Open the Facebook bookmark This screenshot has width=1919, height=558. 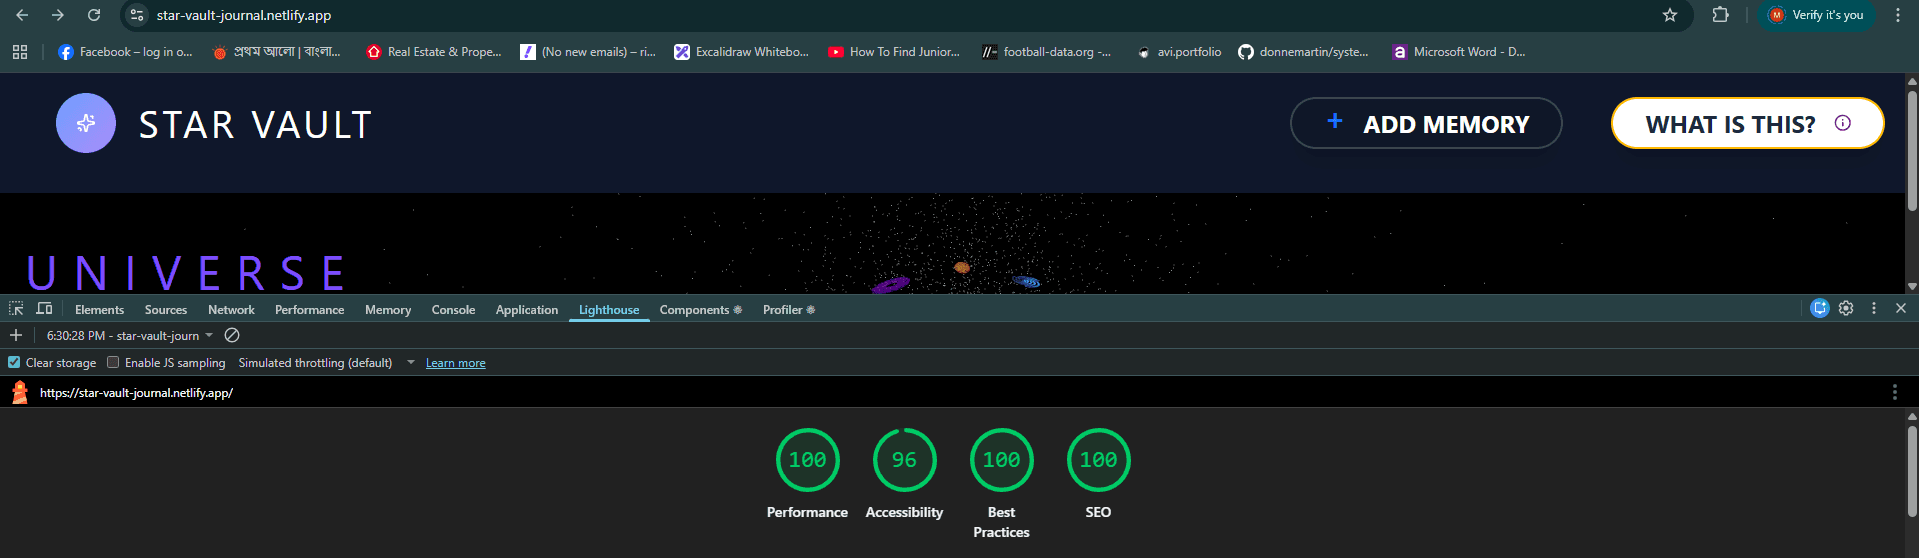pyautogui.click(x=125, y=52)
